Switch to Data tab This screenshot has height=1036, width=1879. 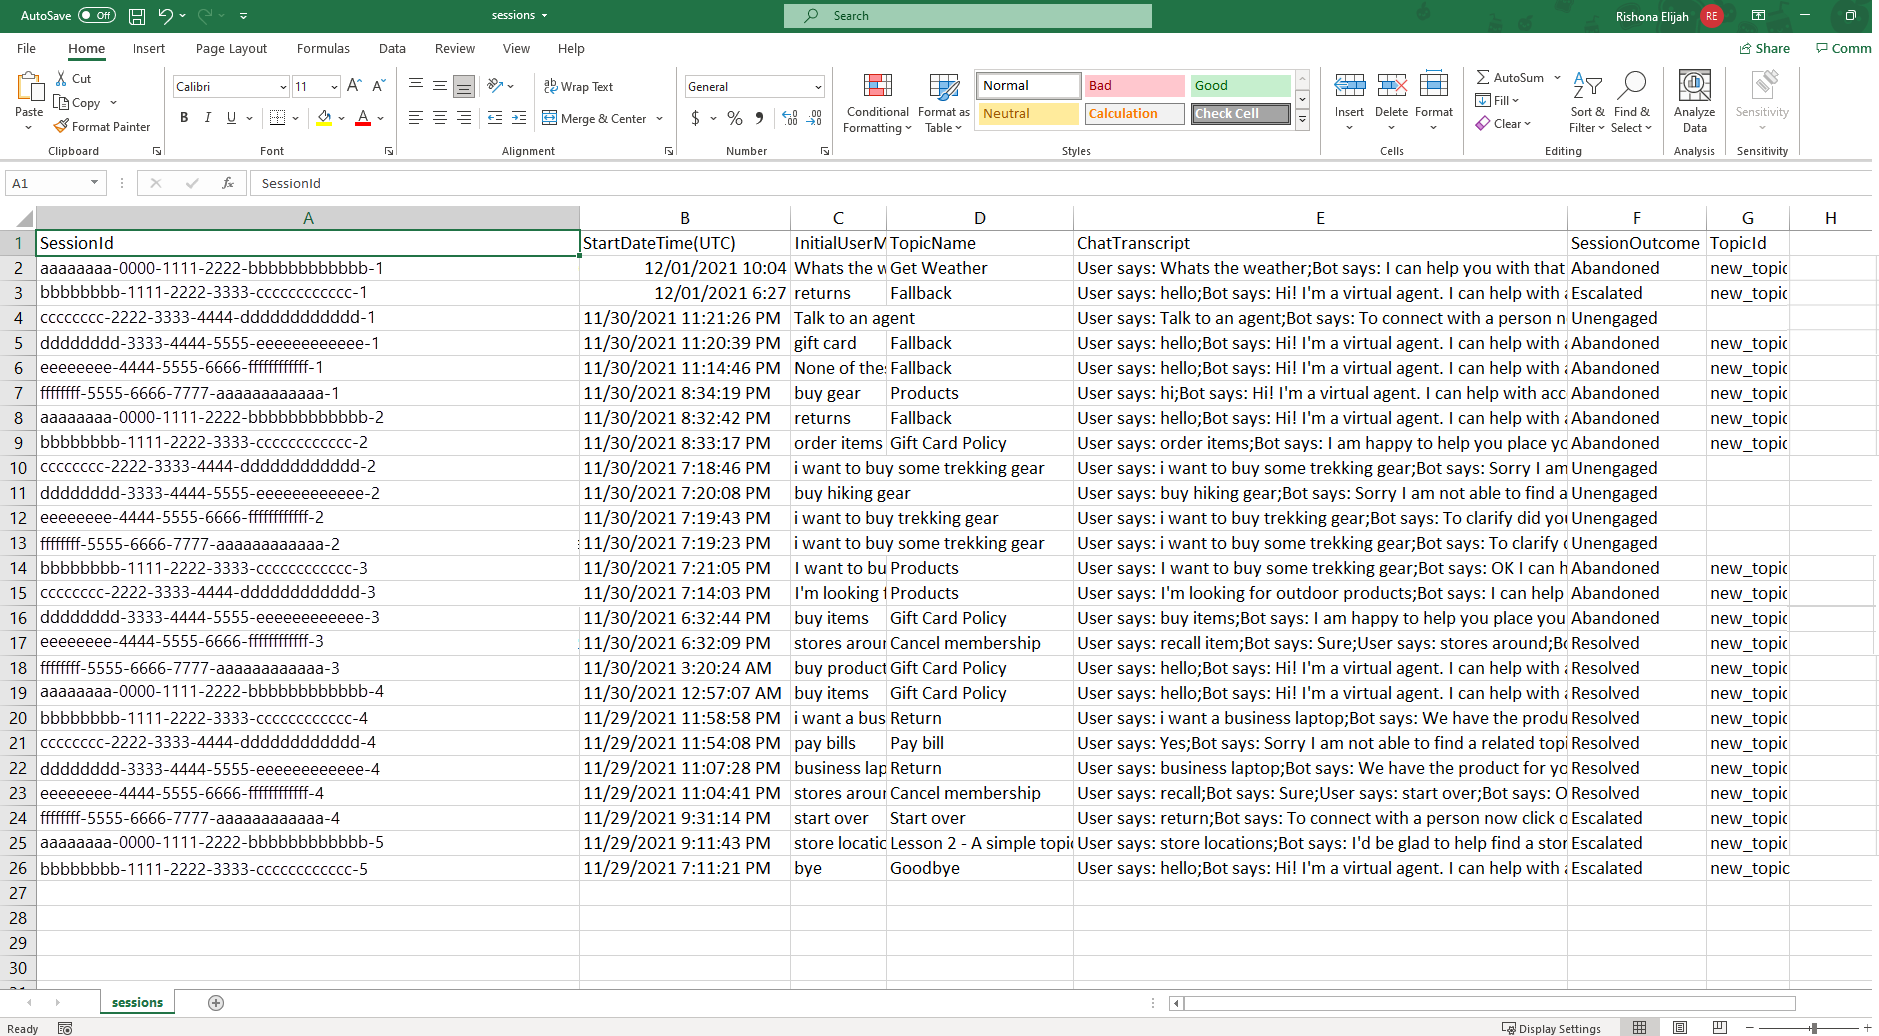point(392,48)
